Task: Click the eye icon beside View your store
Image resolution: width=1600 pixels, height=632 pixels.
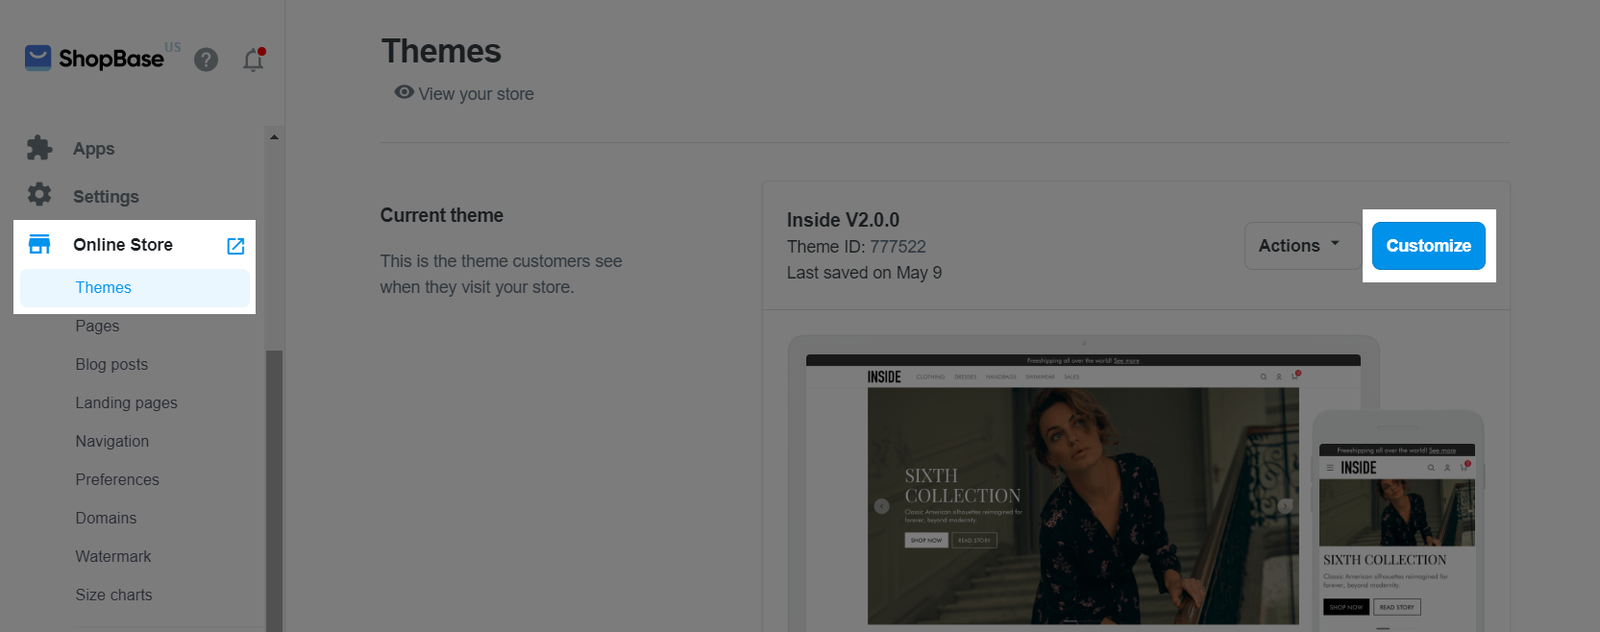Action: click(404, 92)
